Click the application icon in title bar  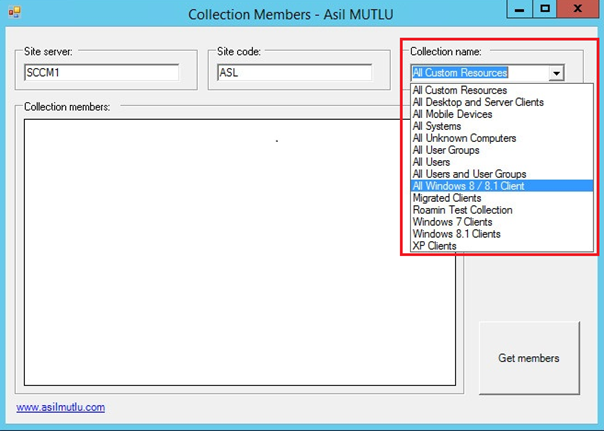[x=15, y=13]
